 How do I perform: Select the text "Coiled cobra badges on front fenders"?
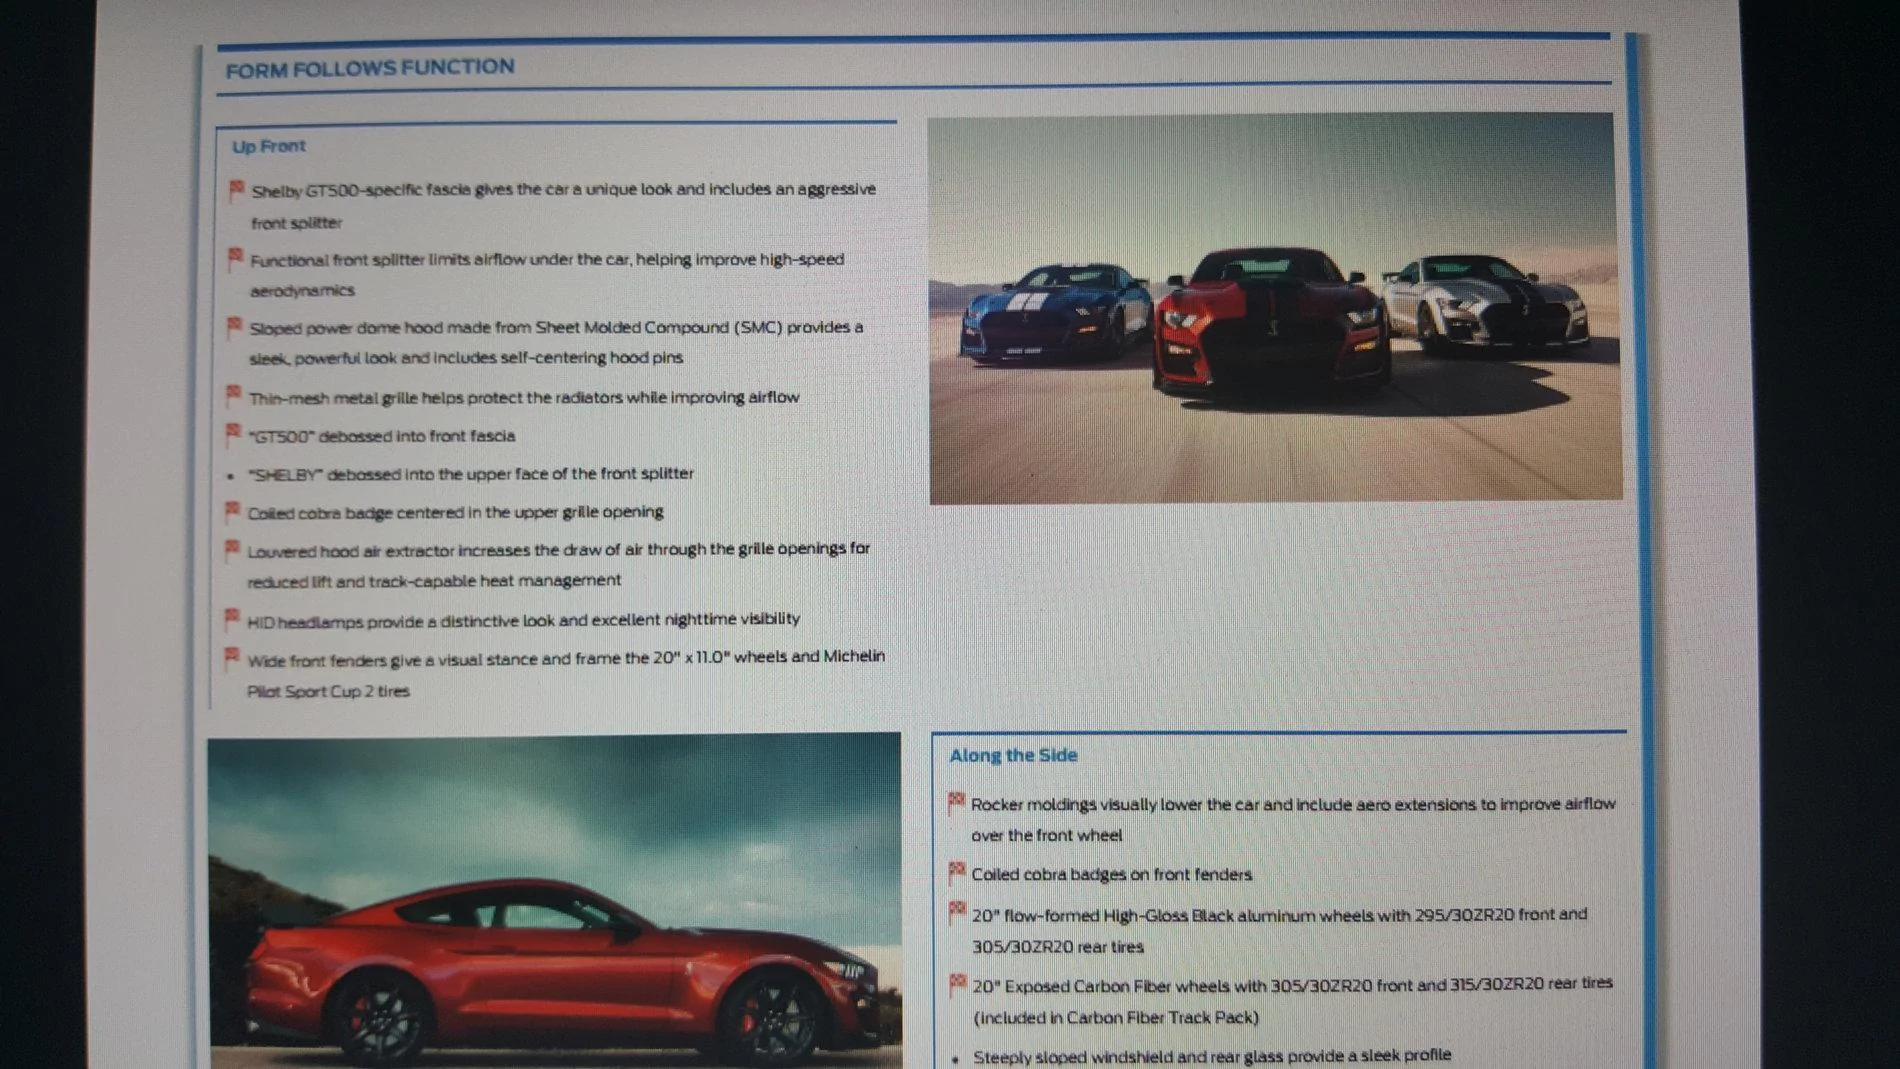click(x=1111, y=874)
